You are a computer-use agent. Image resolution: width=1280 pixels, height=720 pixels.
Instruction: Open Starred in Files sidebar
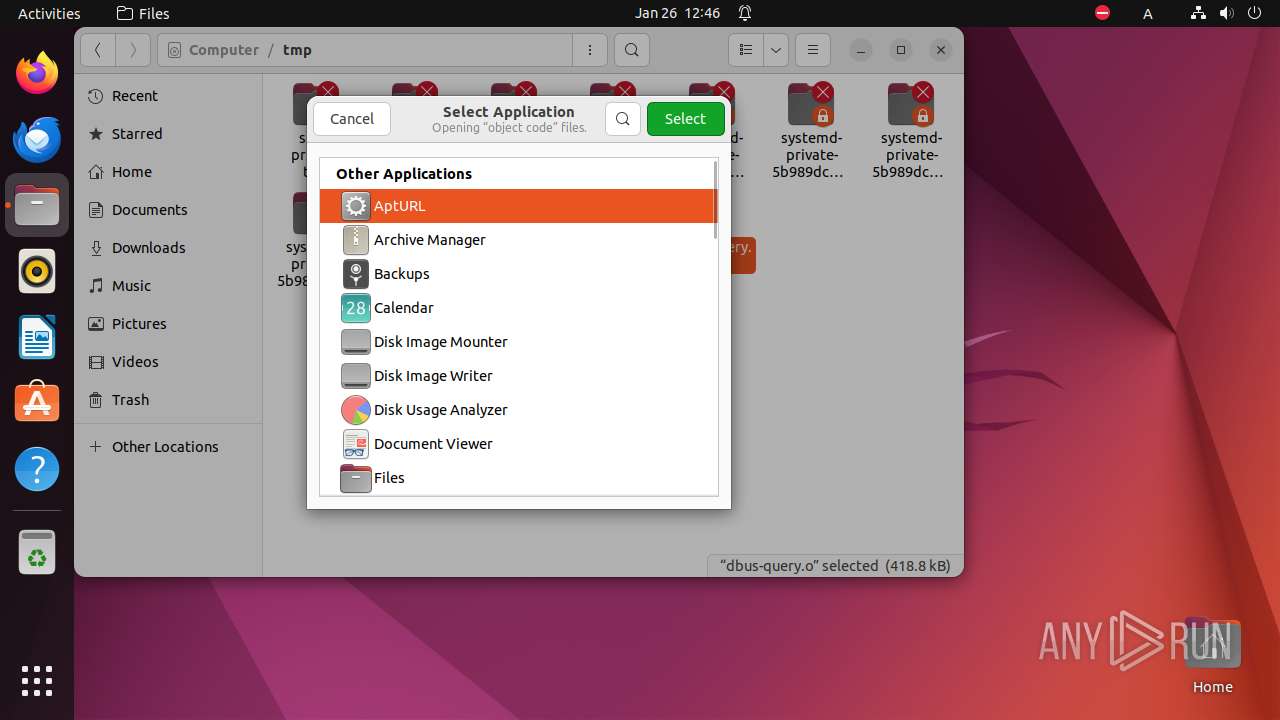[x=168, y=134]
